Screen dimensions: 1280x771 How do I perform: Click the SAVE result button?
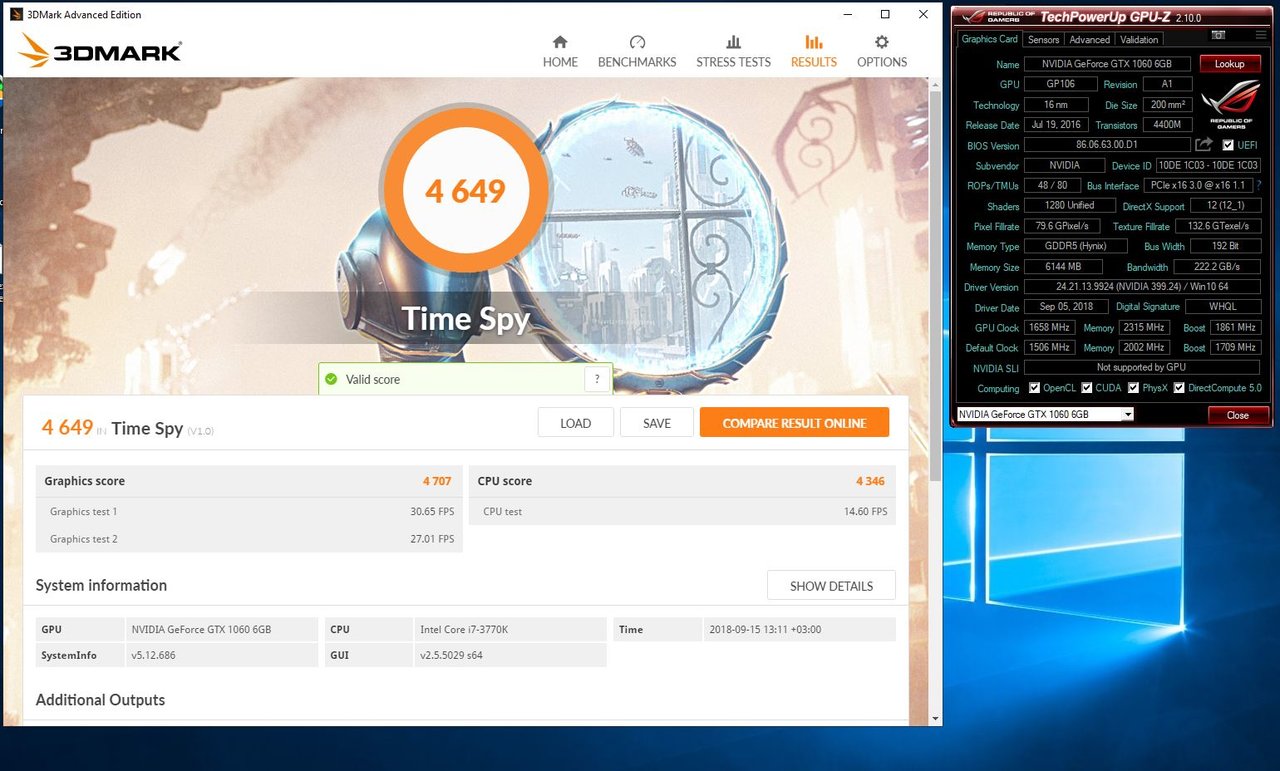tap(657, 423)
